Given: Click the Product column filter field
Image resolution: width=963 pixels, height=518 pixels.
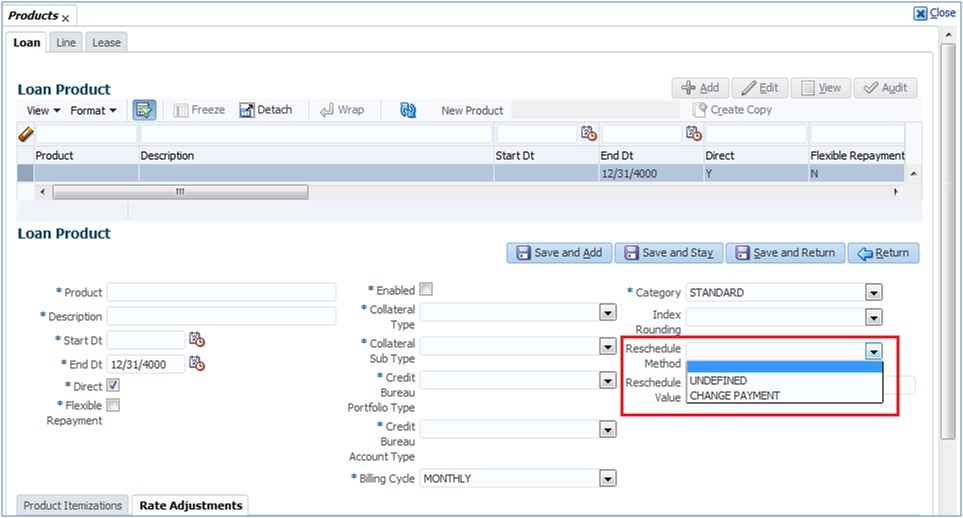Looking at the screenshot, I should [86, 133].
